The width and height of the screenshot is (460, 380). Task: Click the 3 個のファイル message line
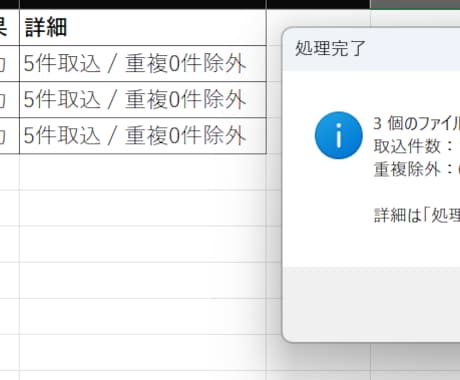tap(416, 123)
